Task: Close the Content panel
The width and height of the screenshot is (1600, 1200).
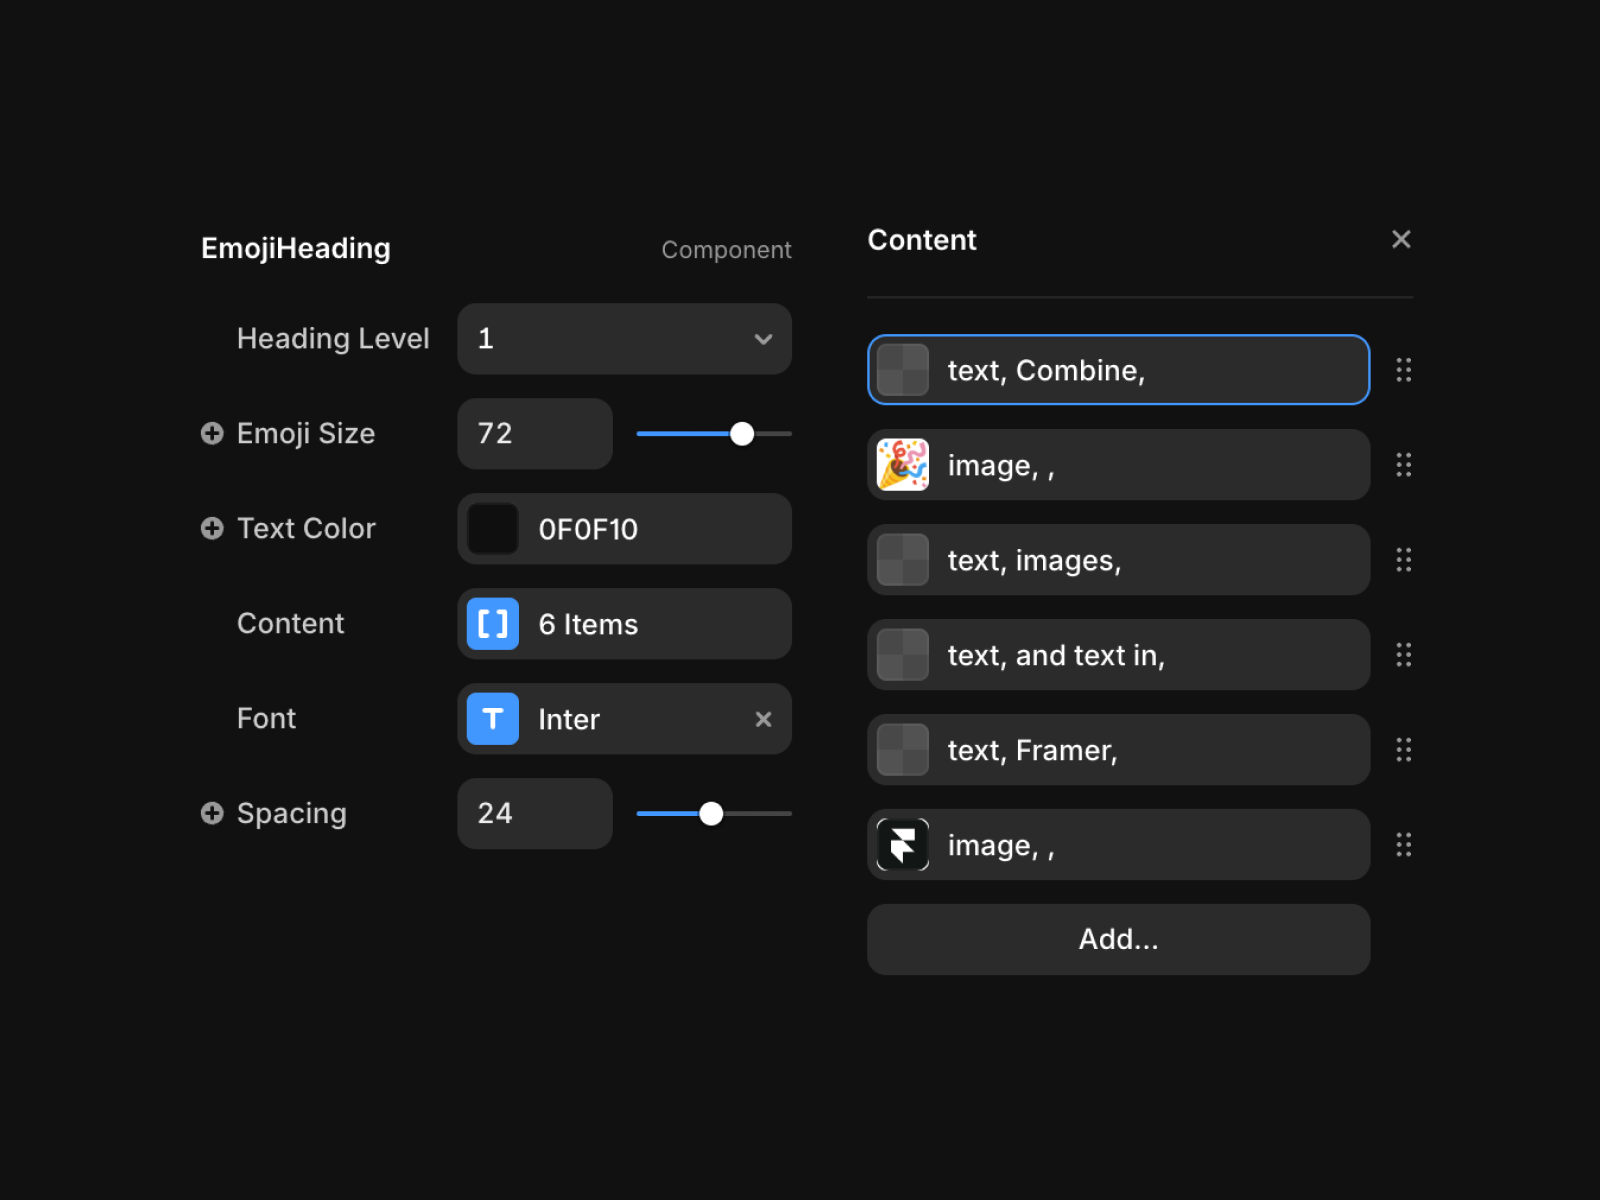Action: [x=1401, y=239]
